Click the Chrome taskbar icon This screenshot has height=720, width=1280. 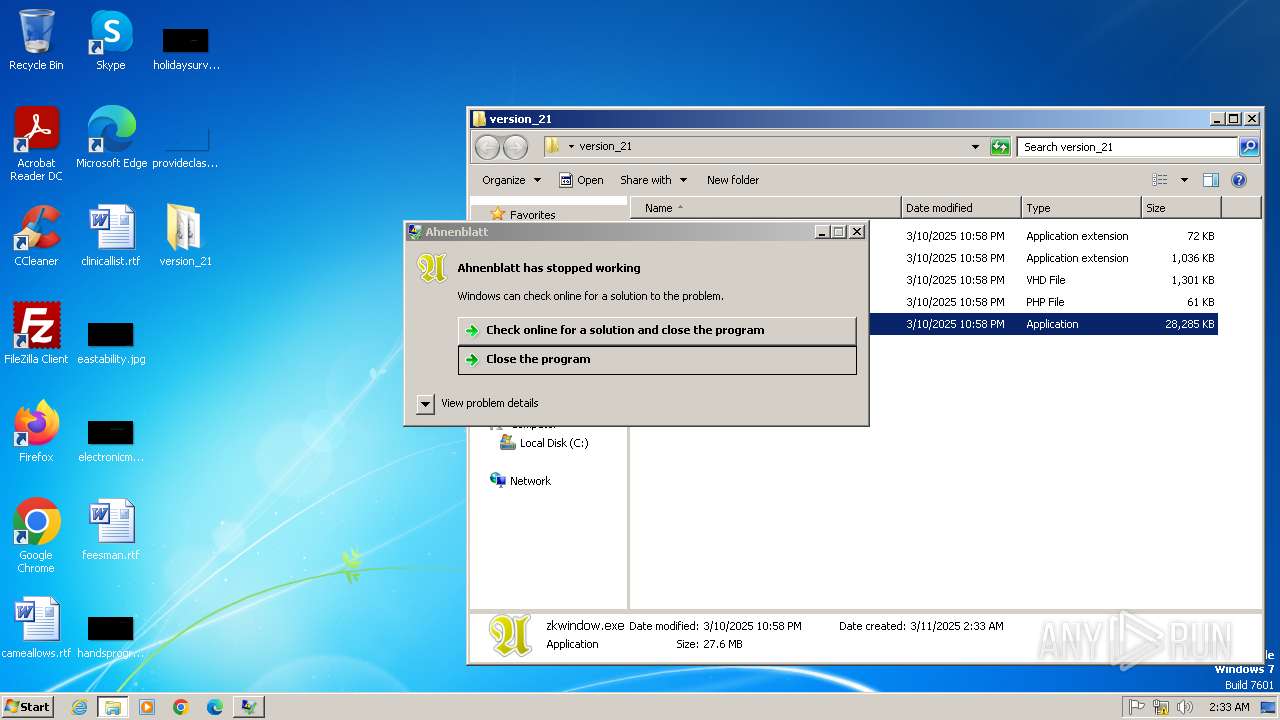point(181,707)
